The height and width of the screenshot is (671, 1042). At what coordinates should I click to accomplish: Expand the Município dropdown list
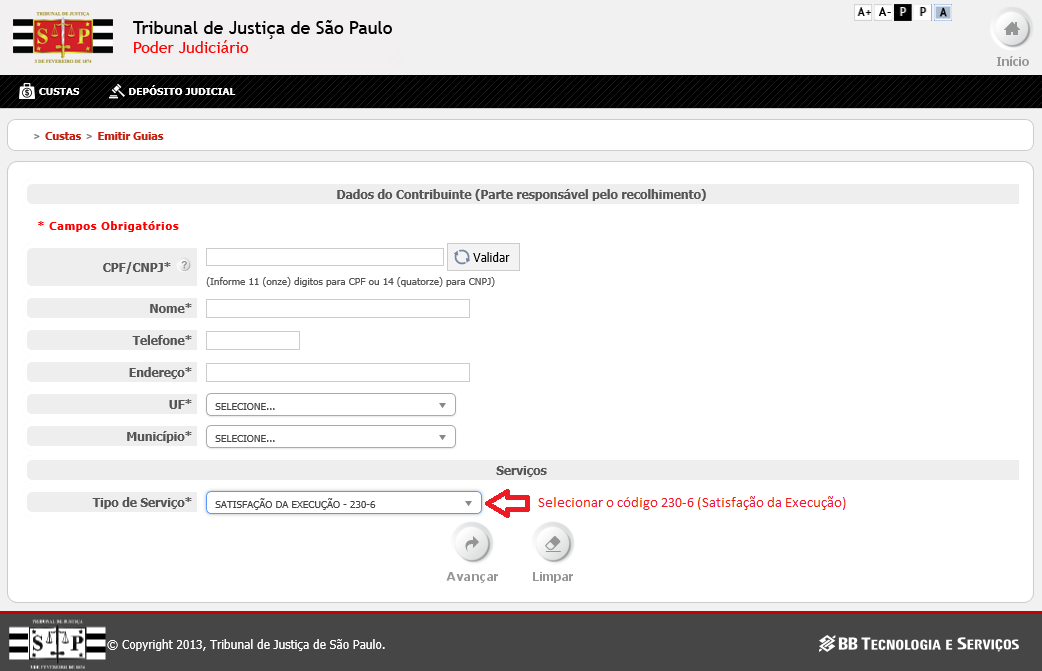pos(330,437)
